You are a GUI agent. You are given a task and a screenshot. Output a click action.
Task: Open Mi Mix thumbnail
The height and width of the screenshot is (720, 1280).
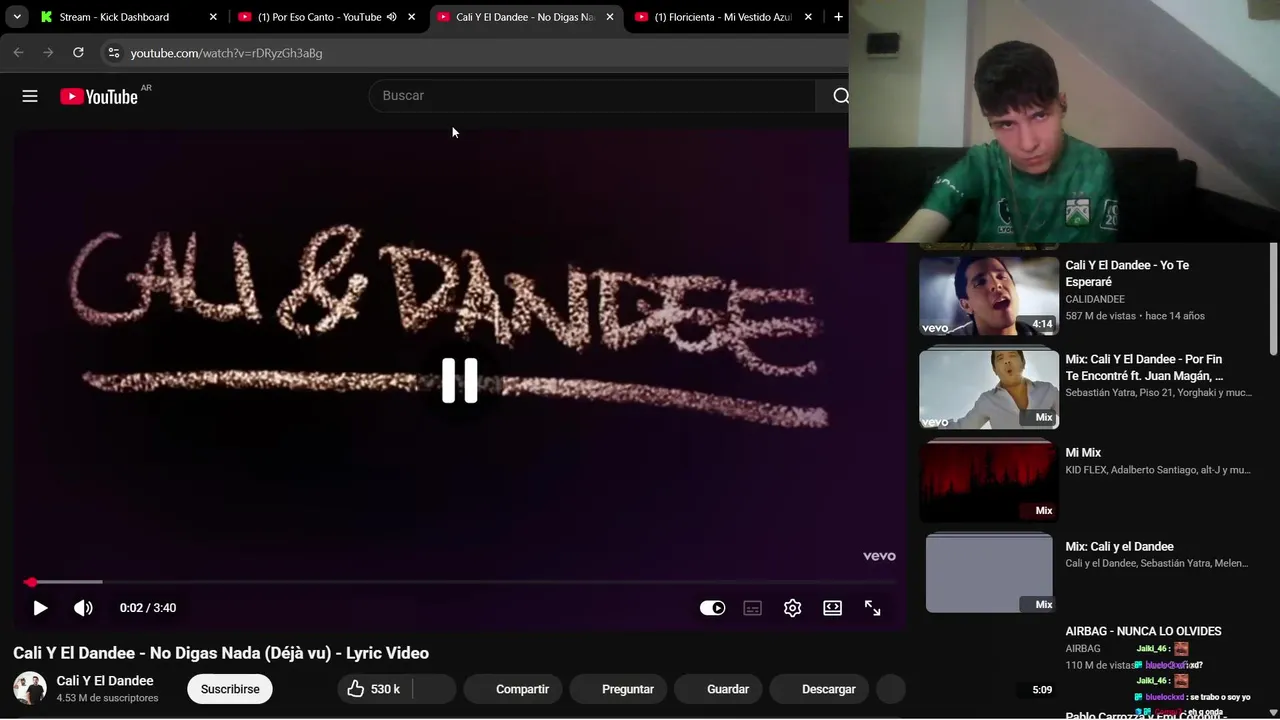(989, 482)
